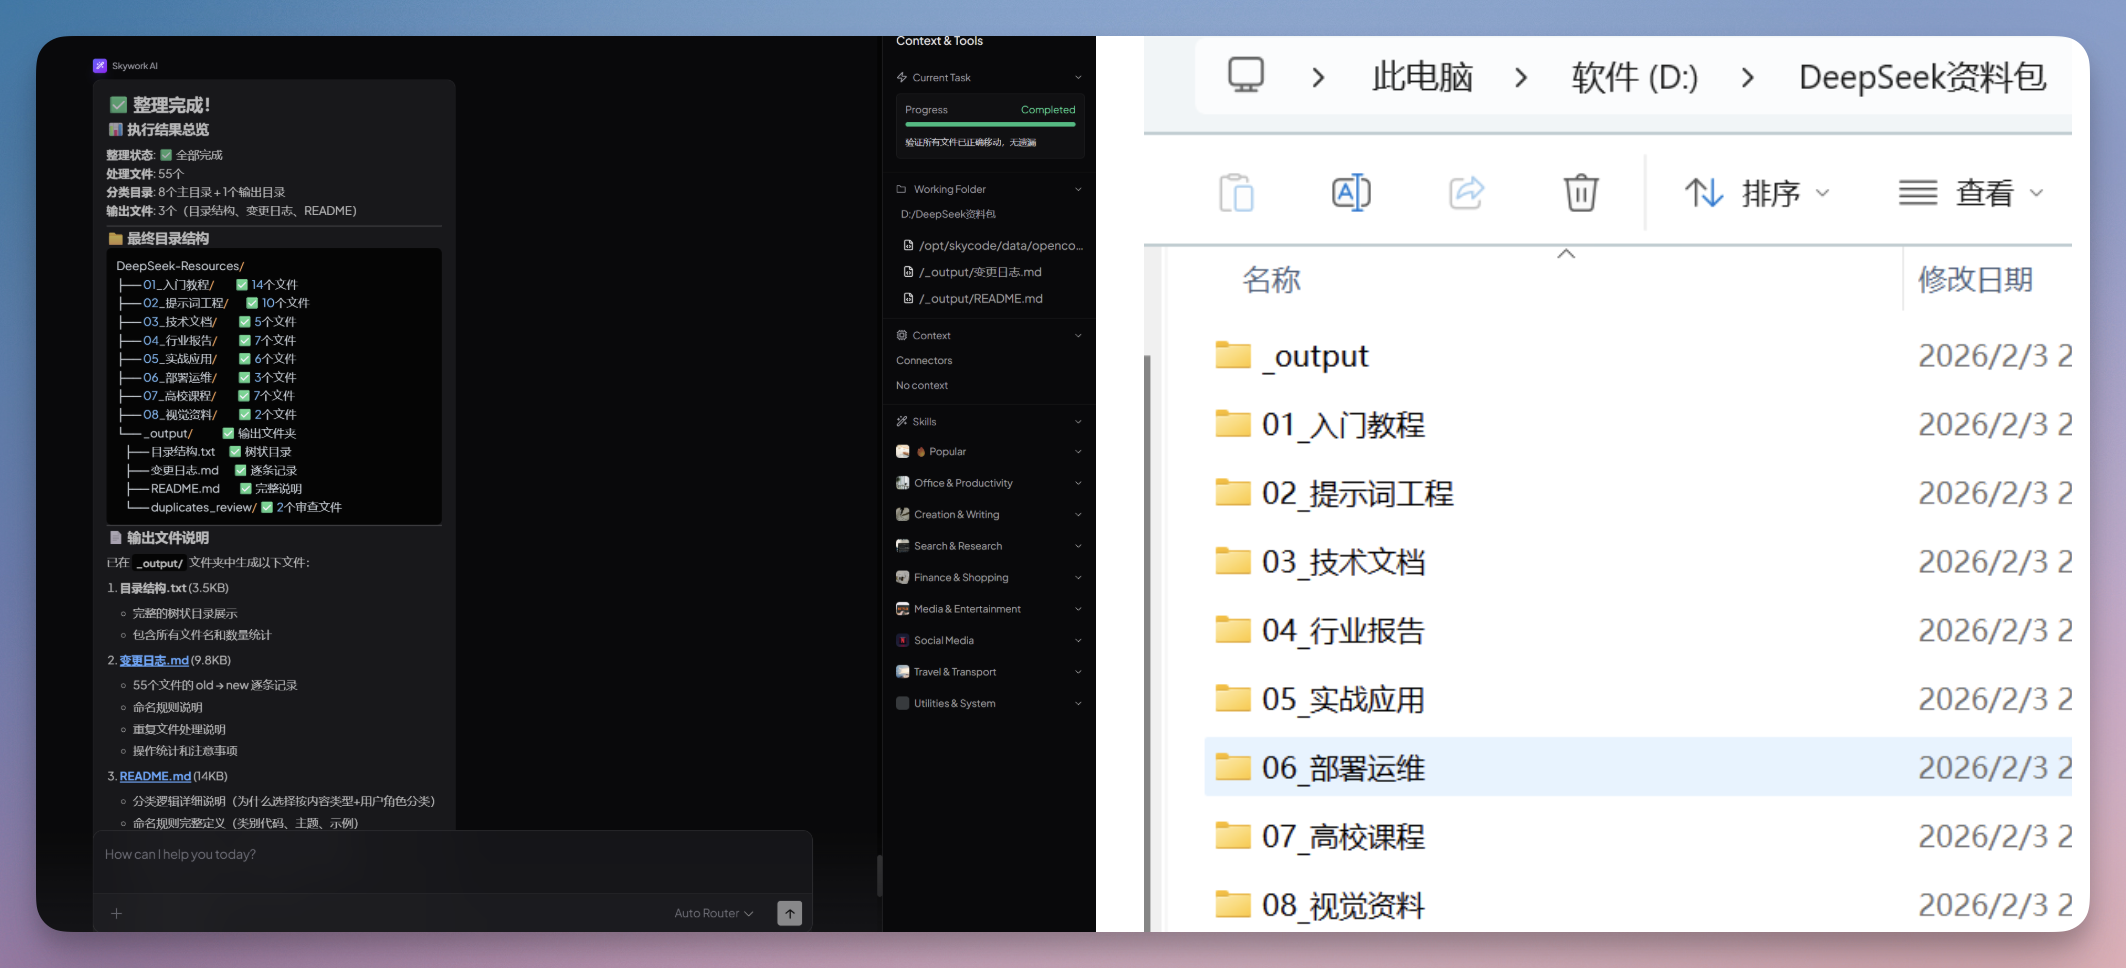Open the 变更日志.md link

point(154,660)
